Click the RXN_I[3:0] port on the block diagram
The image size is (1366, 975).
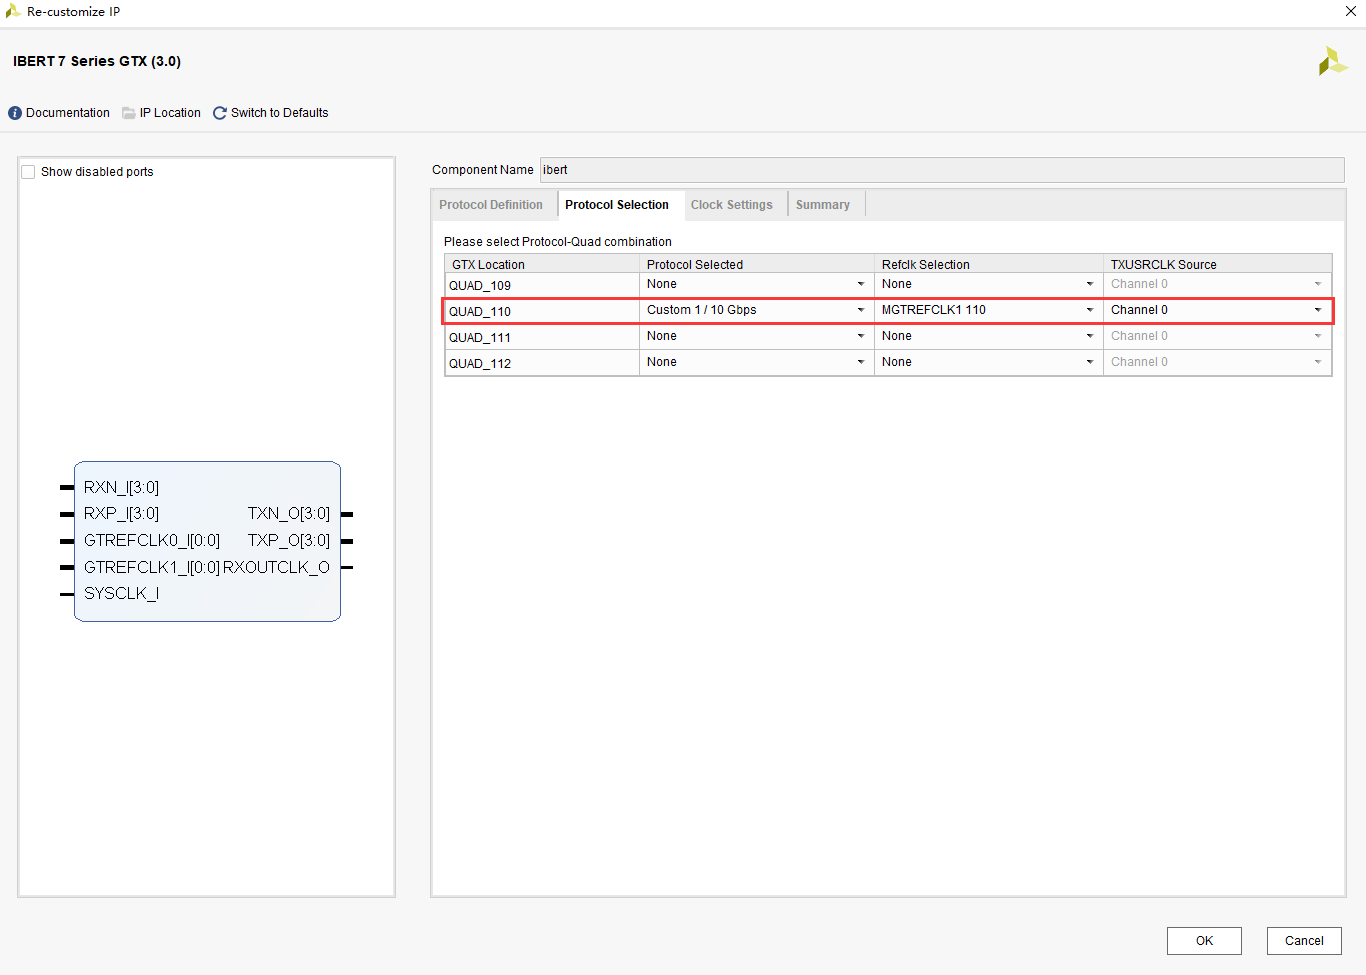point(121,487)
